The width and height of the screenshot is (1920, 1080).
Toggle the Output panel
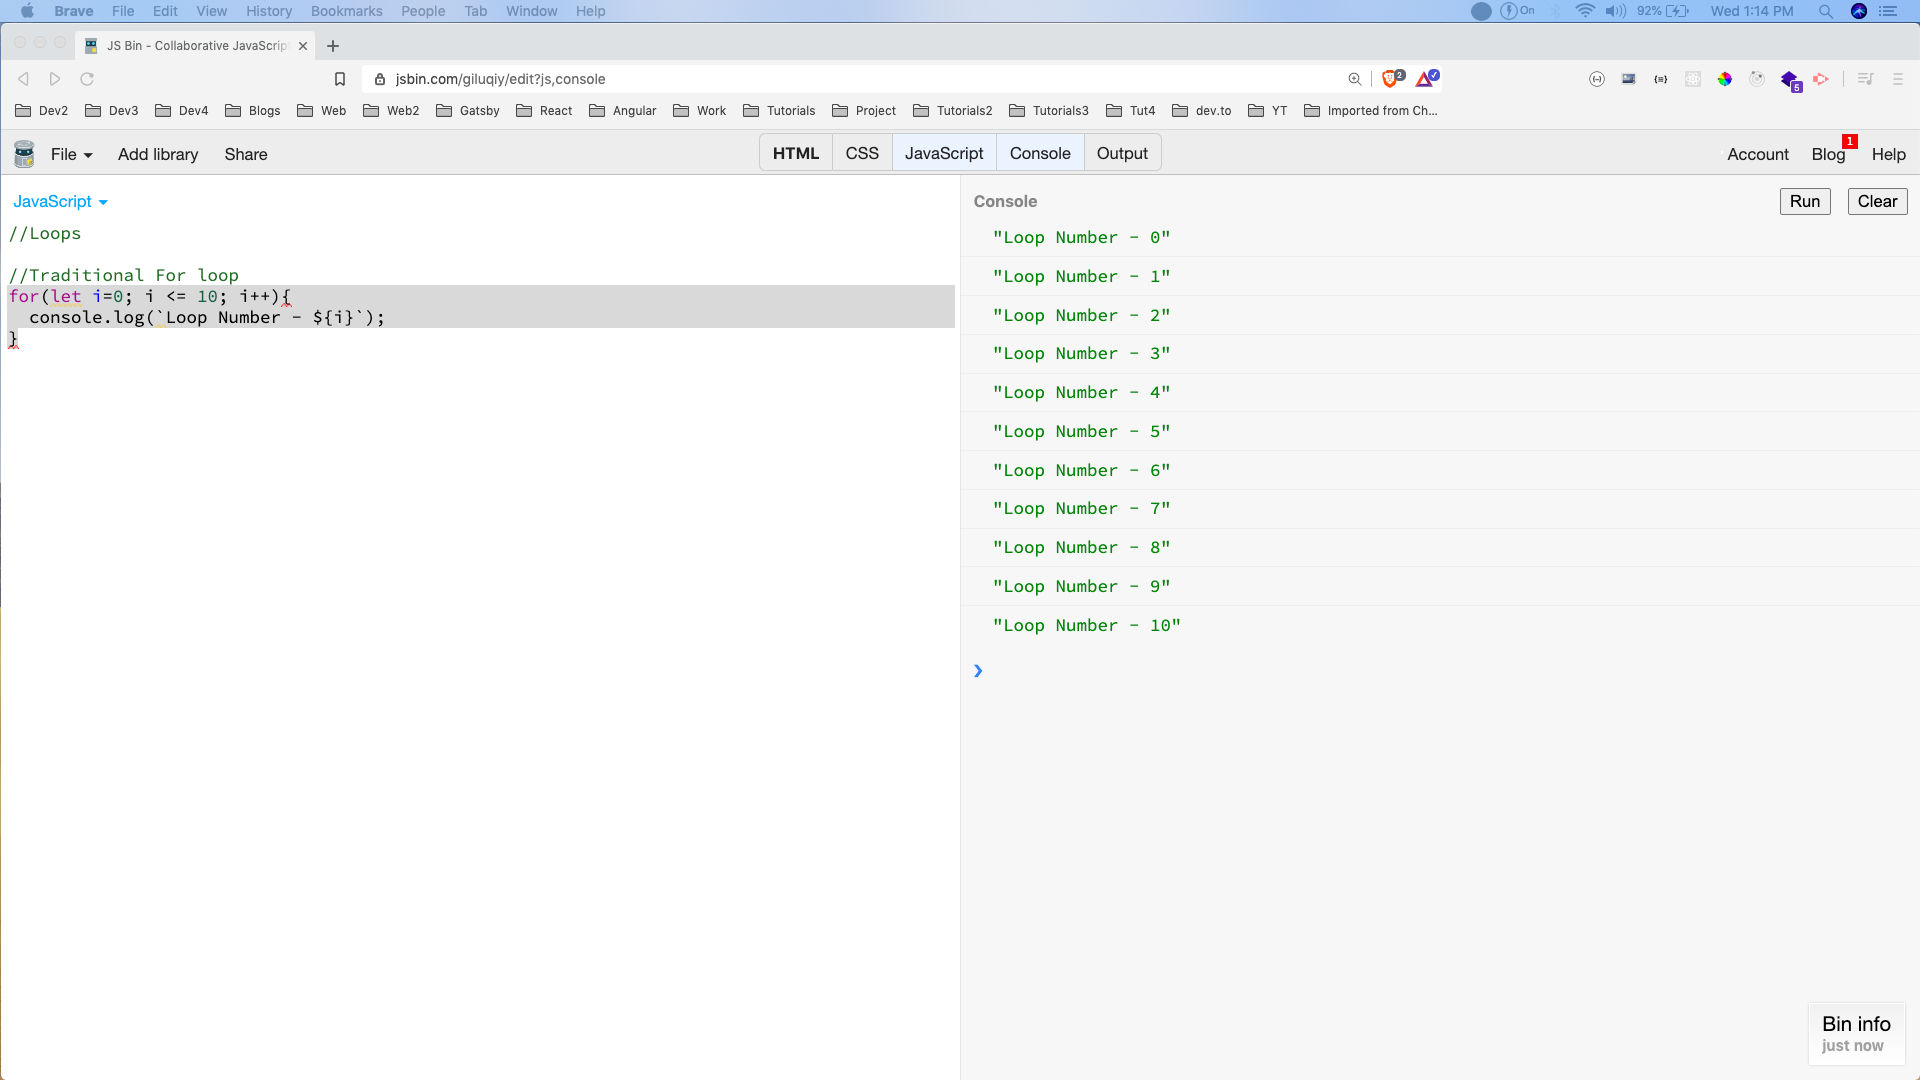[1122, 153]
